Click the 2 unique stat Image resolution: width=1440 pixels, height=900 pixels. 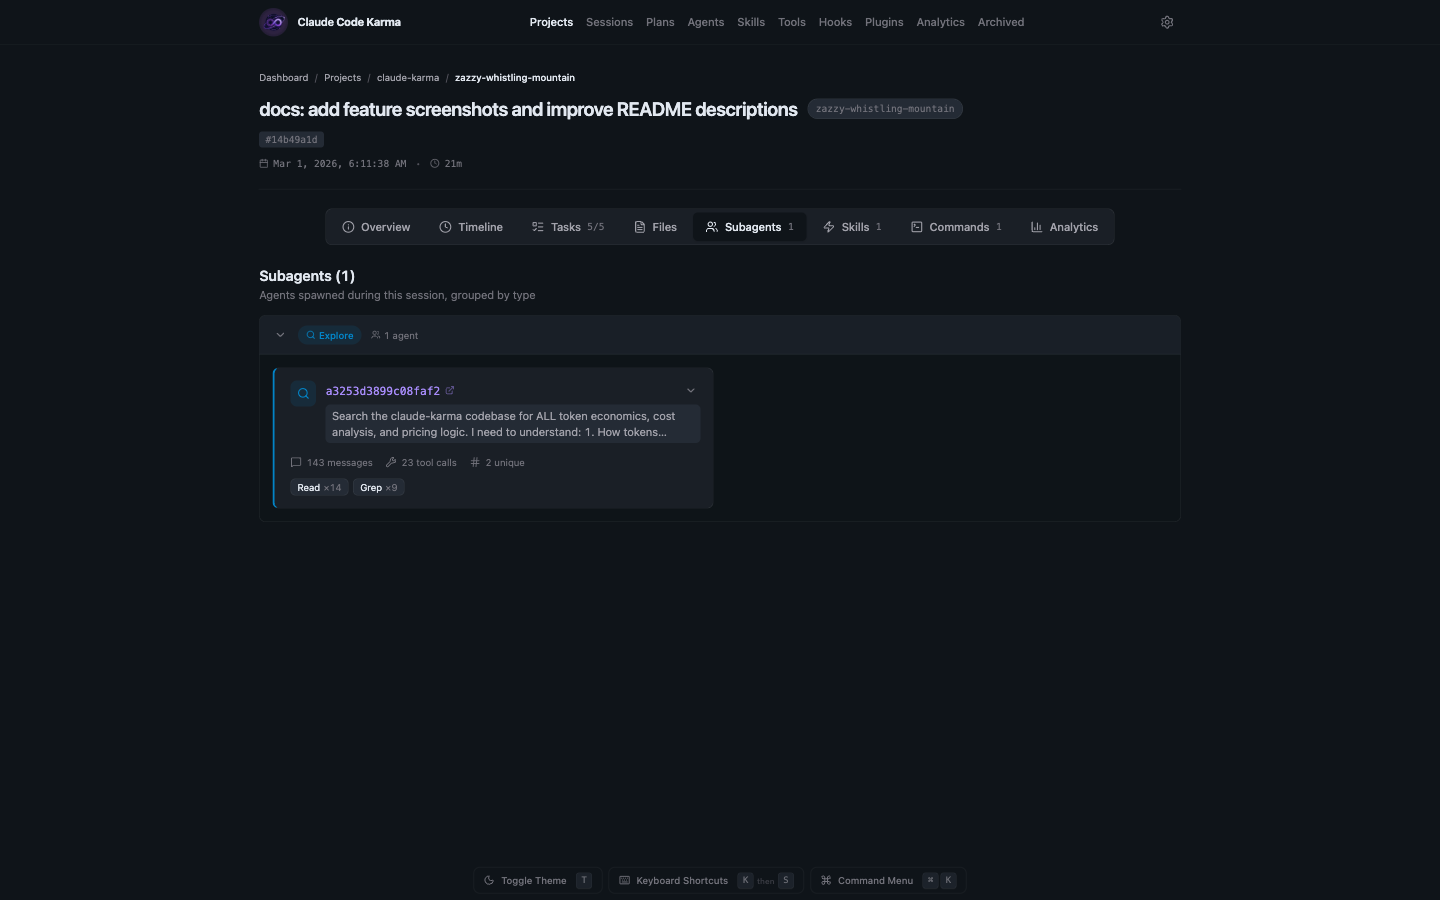(497, 463)
